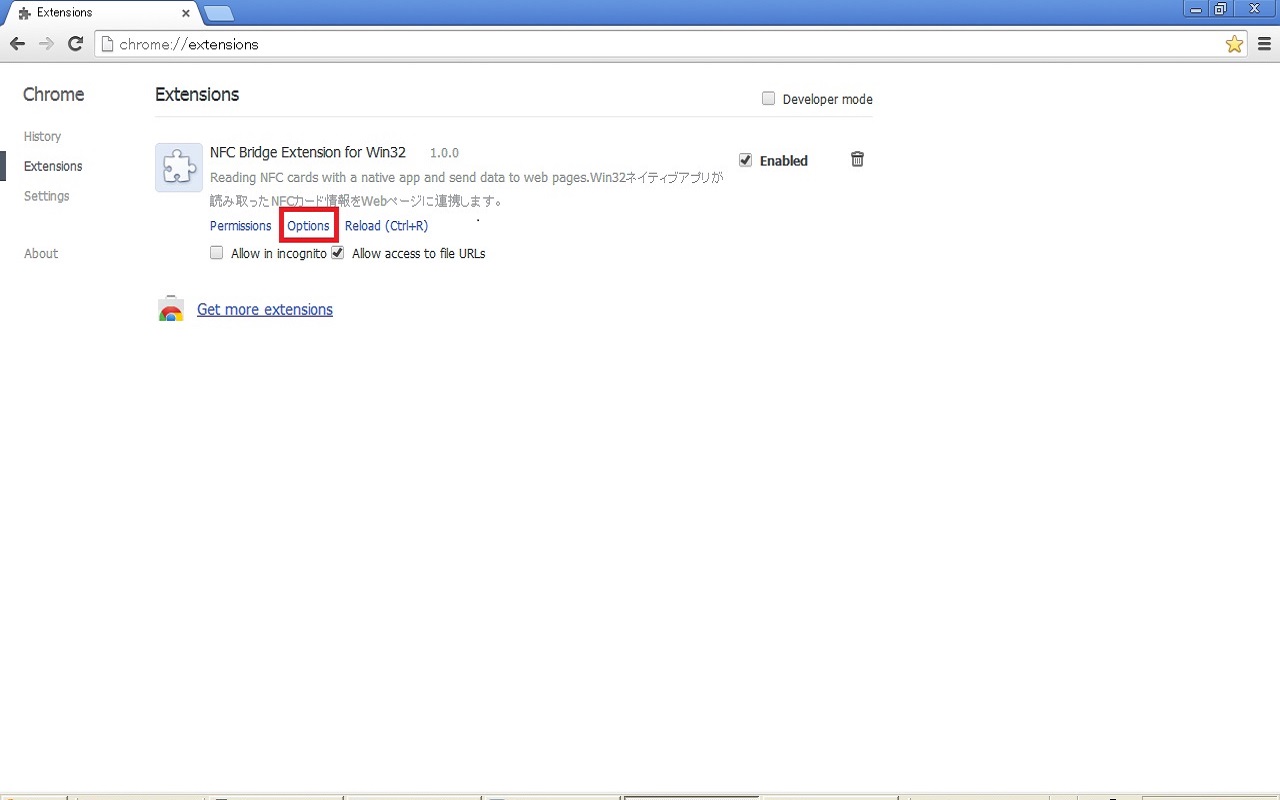Minimize the browser window

1195,9
